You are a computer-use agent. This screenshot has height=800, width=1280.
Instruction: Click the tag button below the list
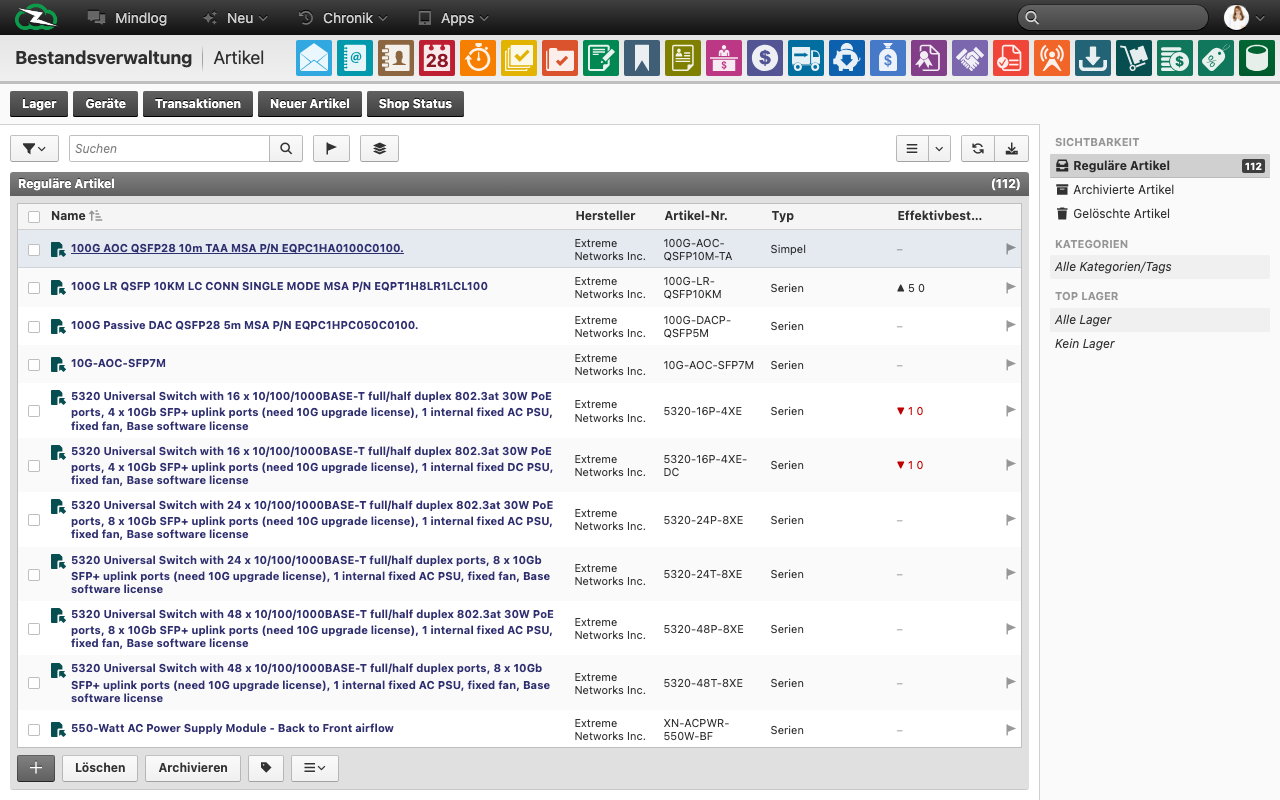point(266,768)
